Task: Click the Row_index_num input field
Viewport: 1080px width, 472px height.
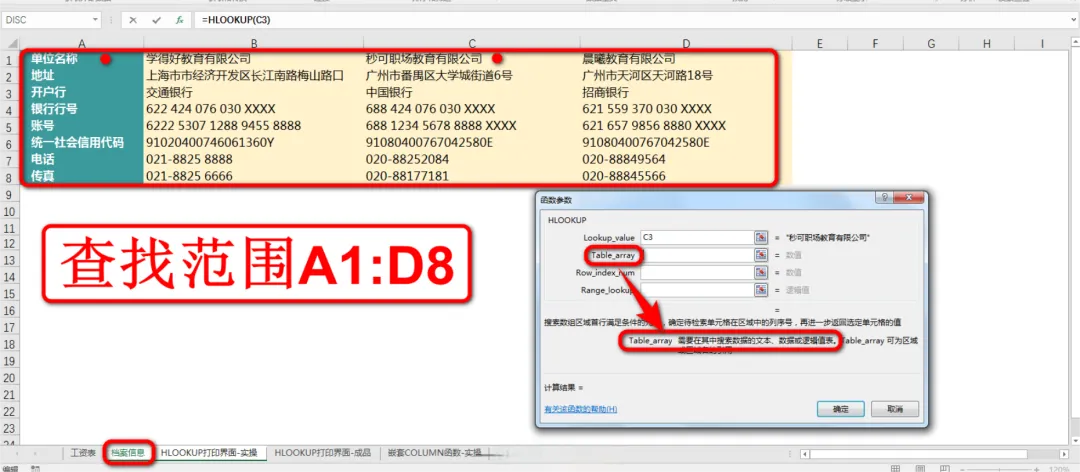Action: pos(696,273)
